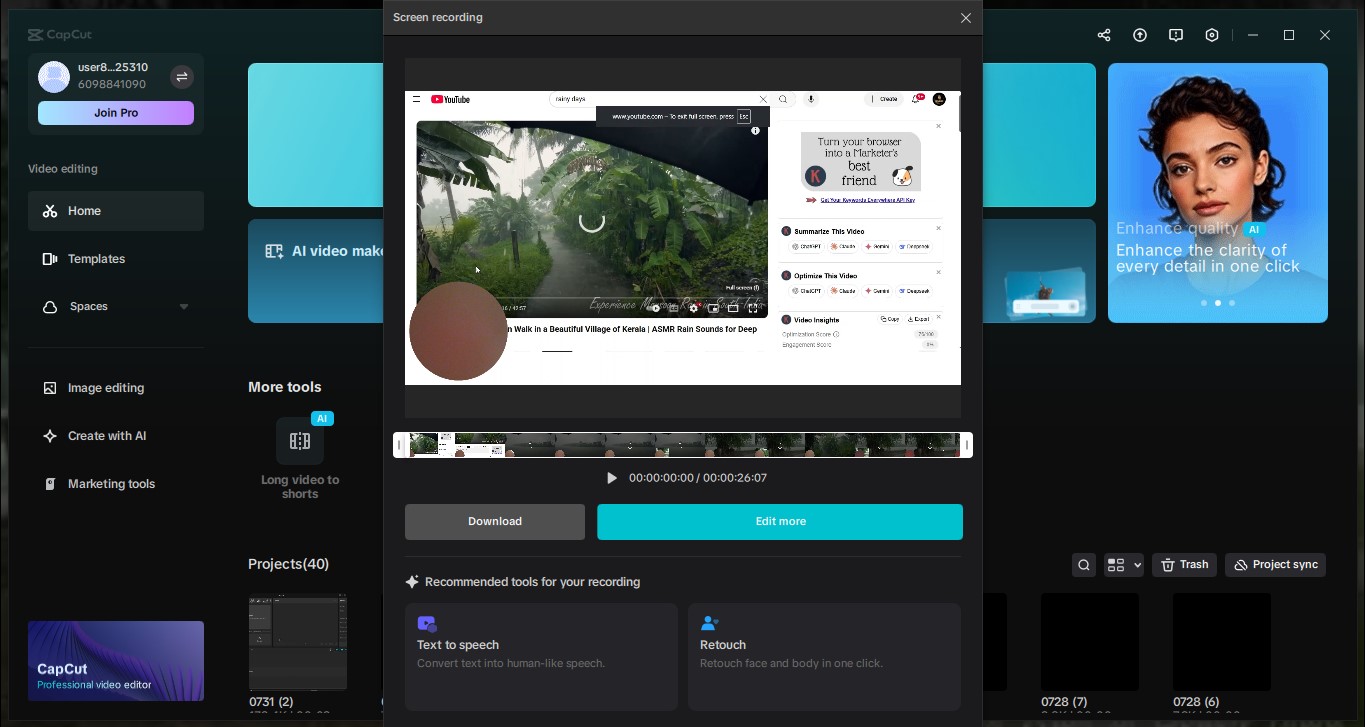Open the project layout view dropdown
The image size is (1365, 727).
coord(1123,565)
